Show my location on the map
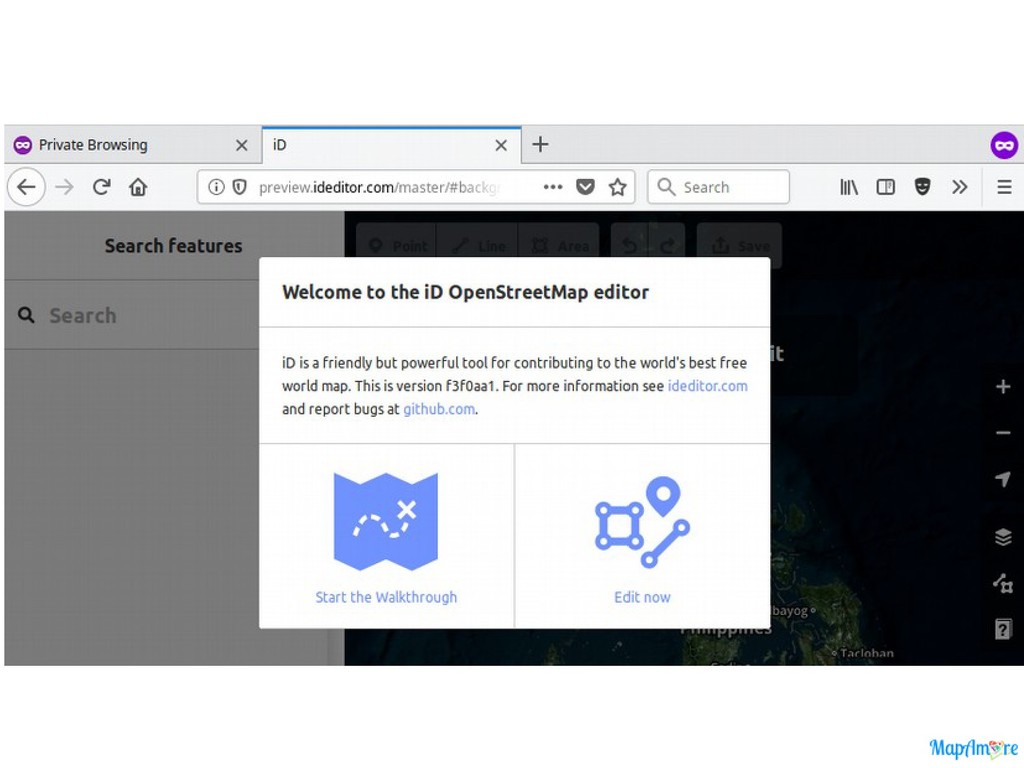 [x=1003, y=479]
